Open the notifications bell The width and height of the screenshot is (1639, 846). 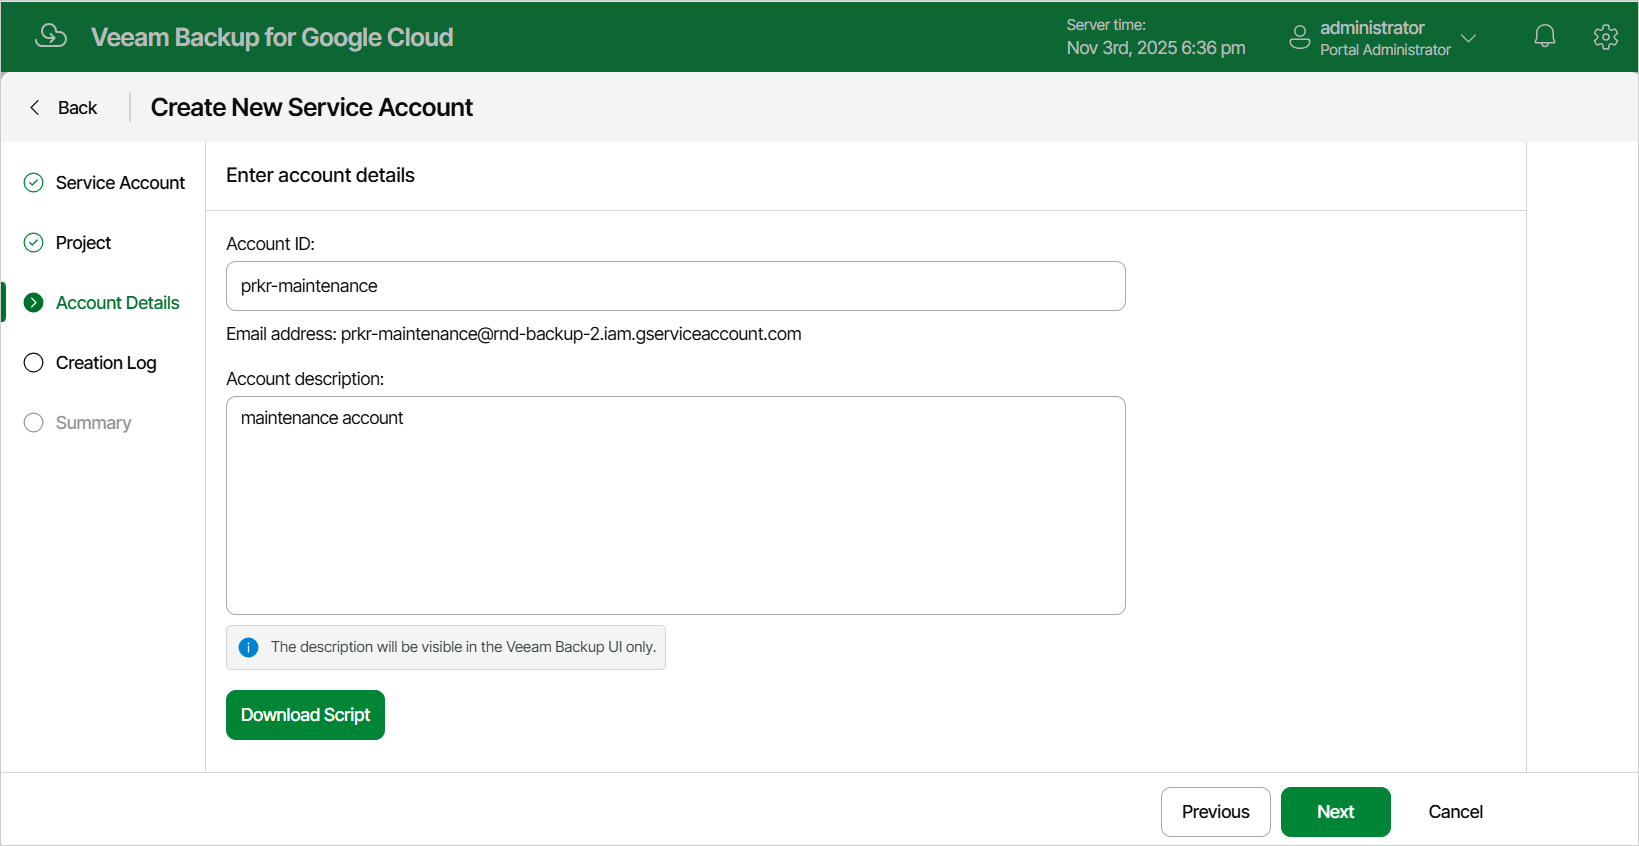point(1545,37)
